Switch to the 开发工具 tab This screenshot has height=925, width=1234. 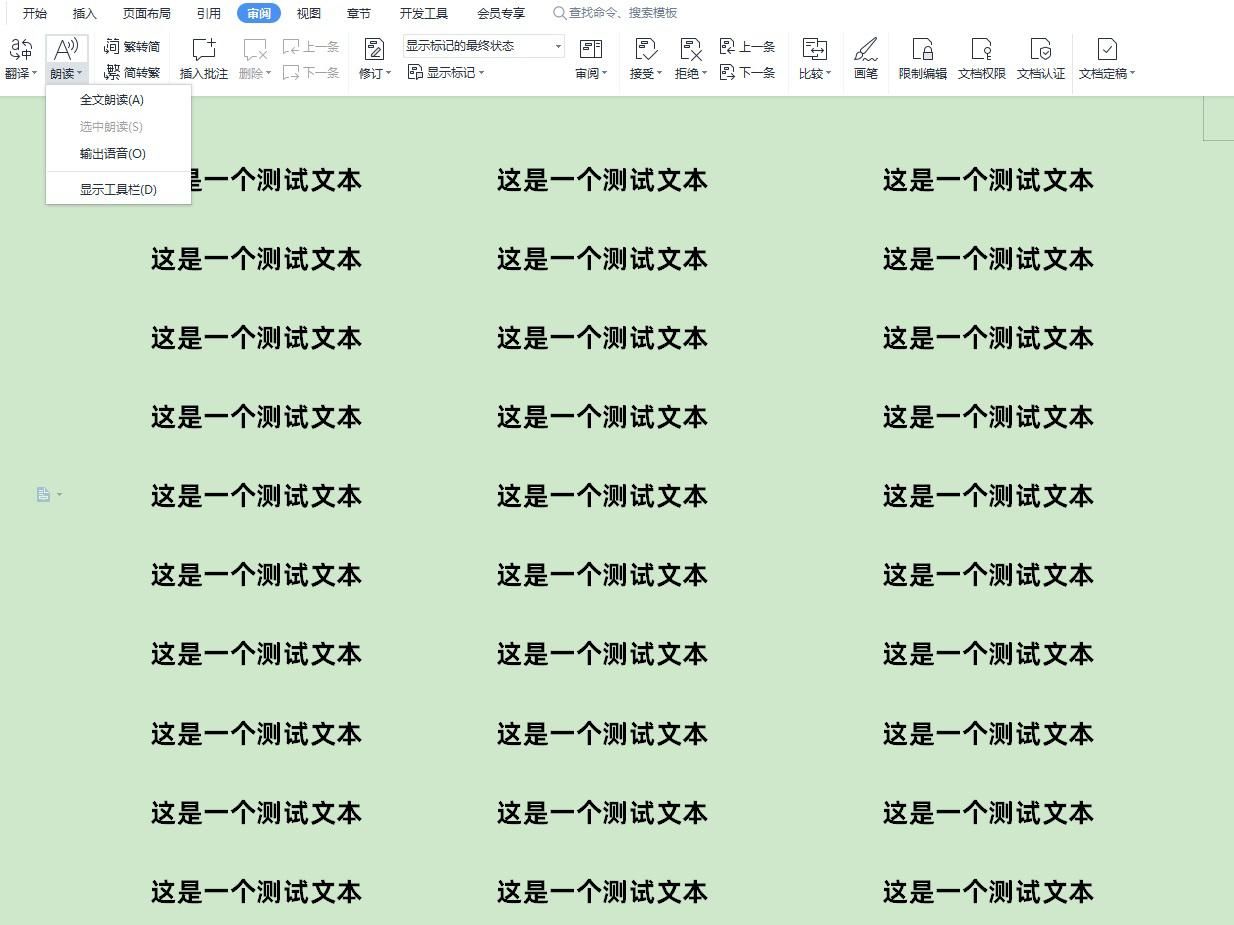pyautogui.click(x=424, y=14)
